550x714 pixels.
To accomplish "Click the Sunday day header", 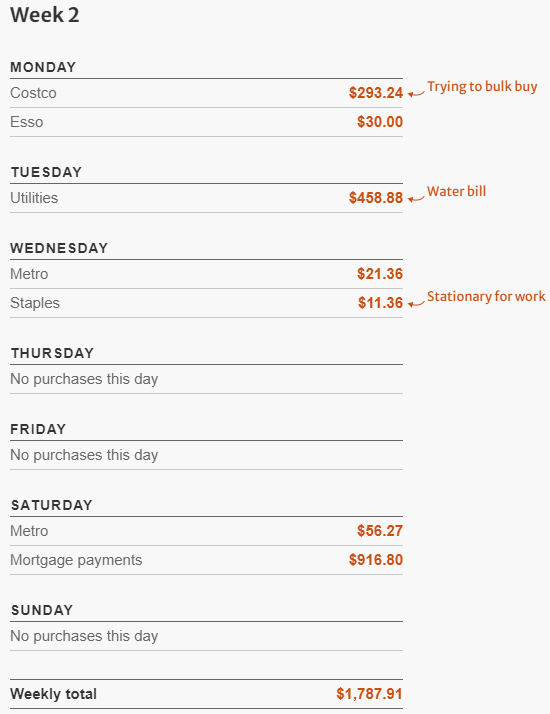I will point(42,610).
